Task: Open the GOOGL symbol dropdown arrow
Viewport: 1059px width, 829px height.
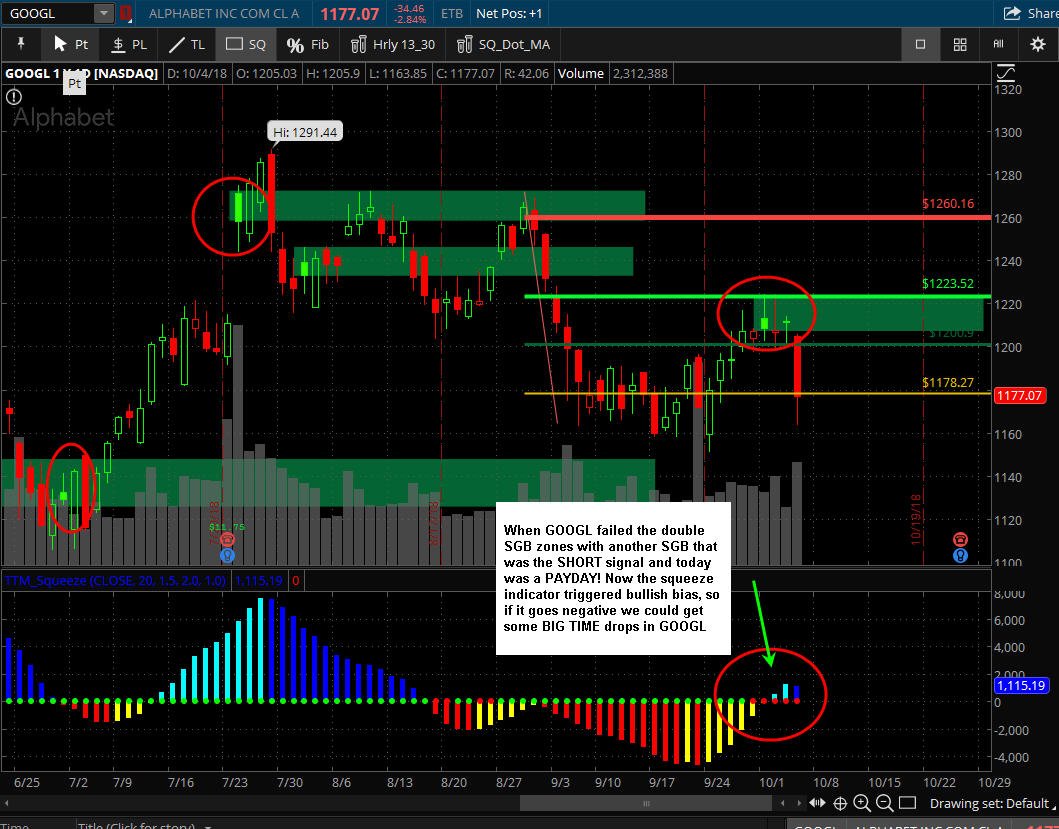Action: [x=103, y=13]
